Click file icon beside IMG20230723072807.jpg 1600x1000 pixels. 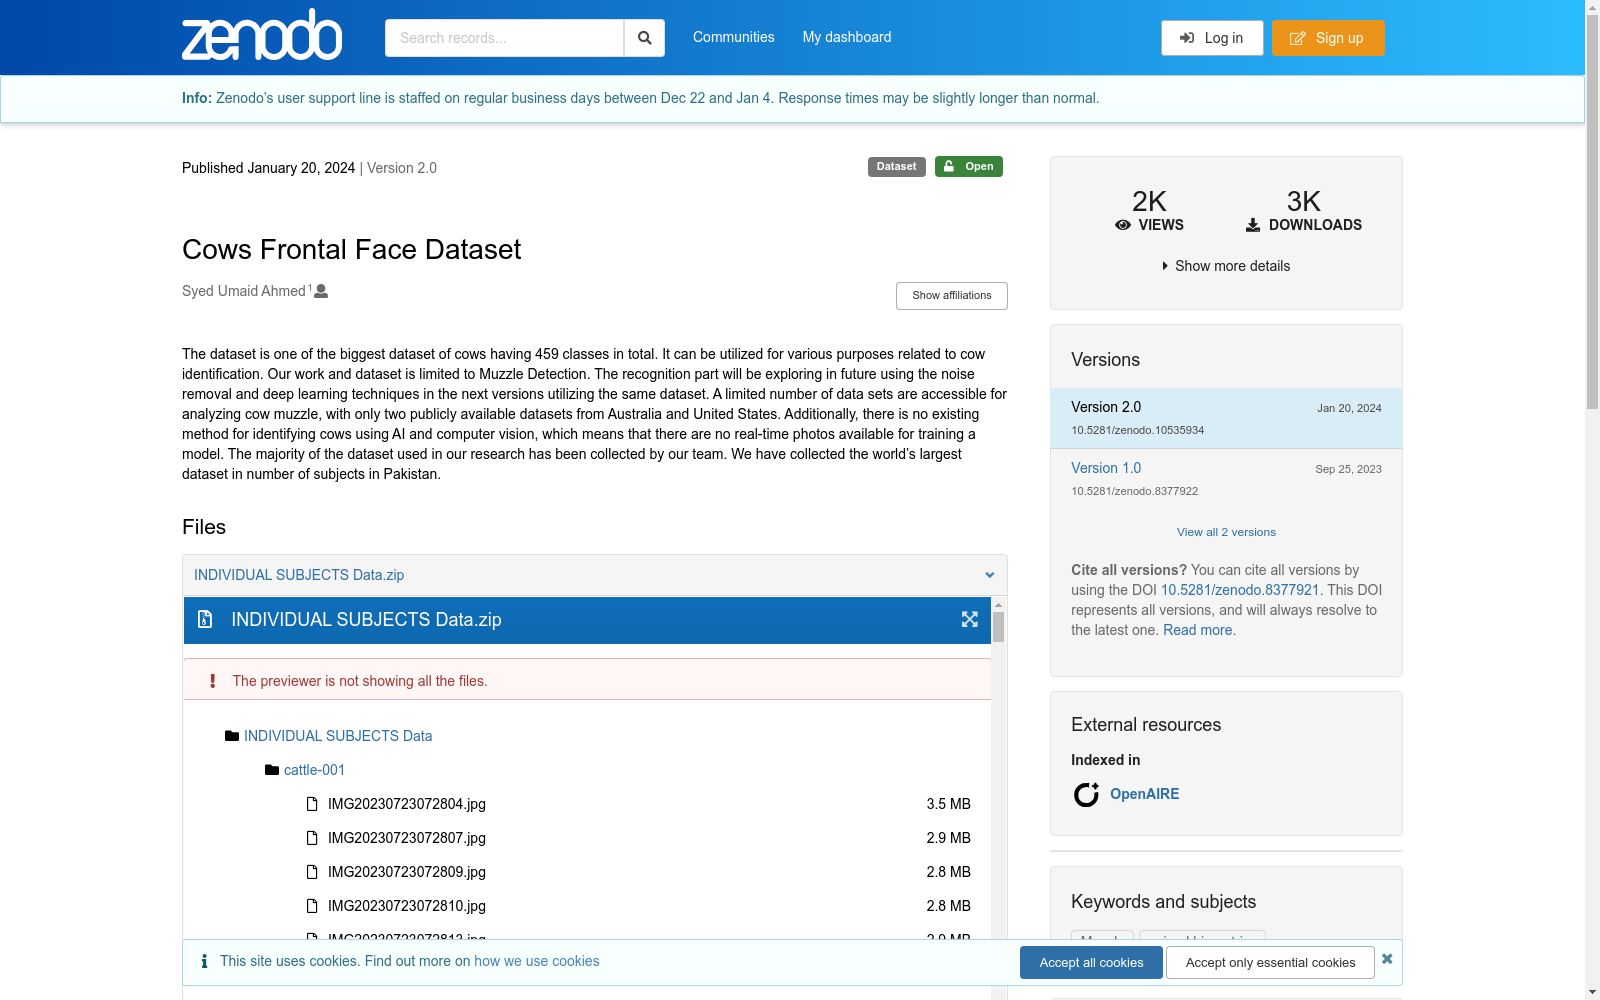click(312, 838)
